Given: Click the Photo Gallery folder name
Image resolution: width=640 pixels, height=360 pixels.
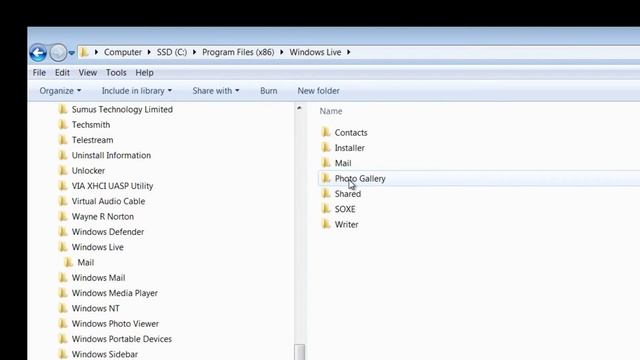Looking at the screenshot, I should click(360, 178).
